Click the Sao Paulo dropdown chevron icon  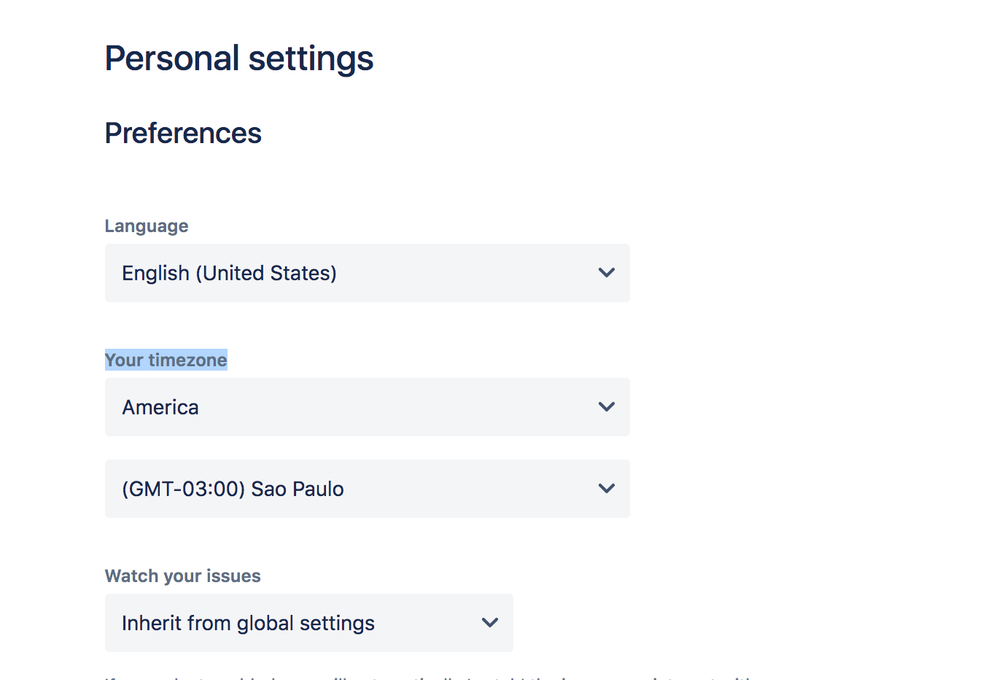click(606, 488)
